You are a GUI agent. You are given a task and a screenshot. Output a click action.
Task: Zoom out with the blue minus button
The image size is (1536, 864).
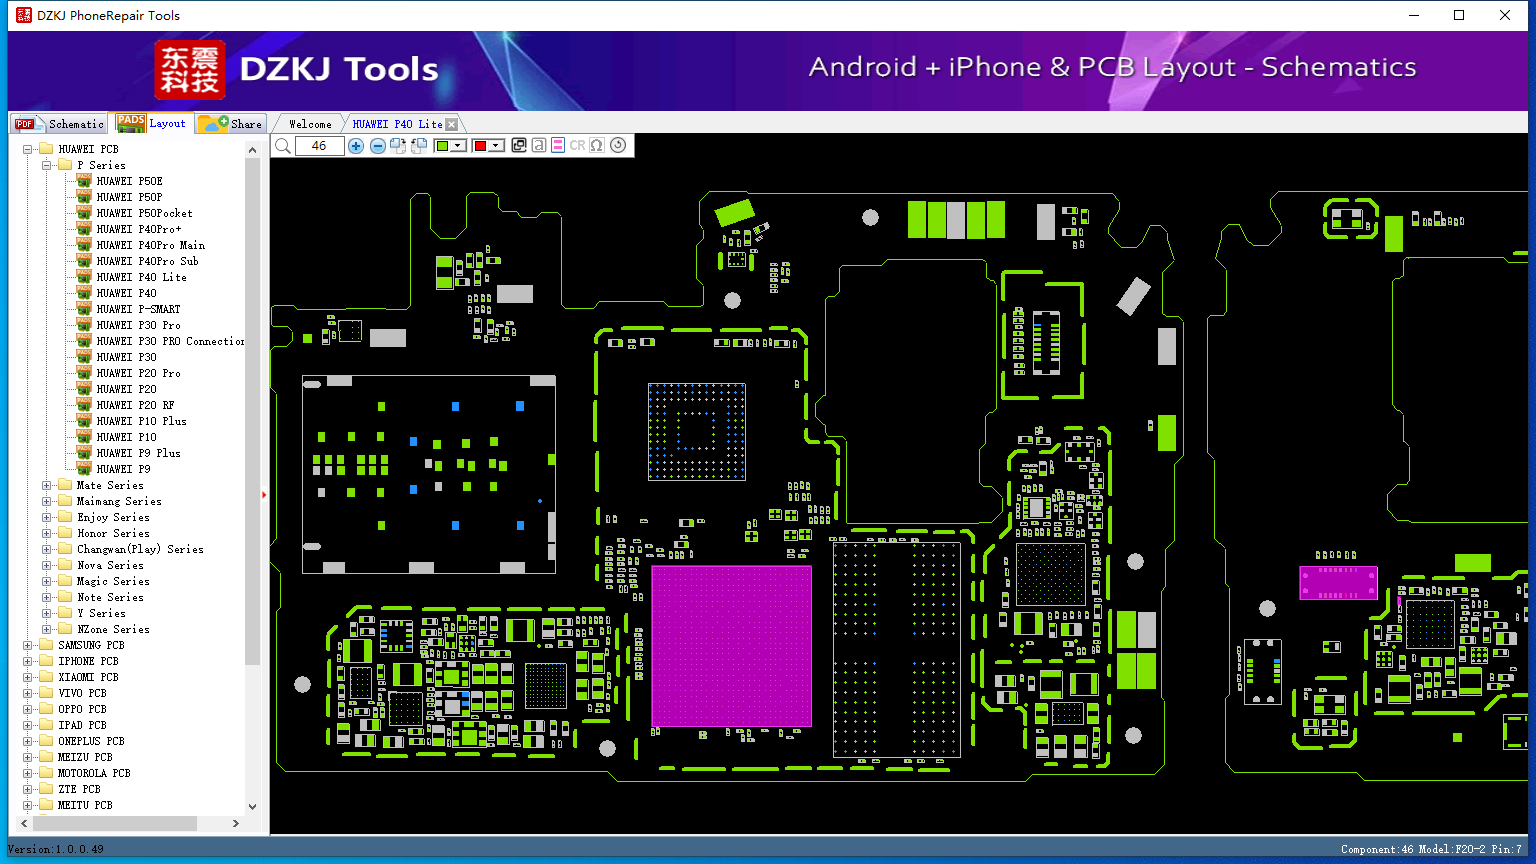[378, 146]
